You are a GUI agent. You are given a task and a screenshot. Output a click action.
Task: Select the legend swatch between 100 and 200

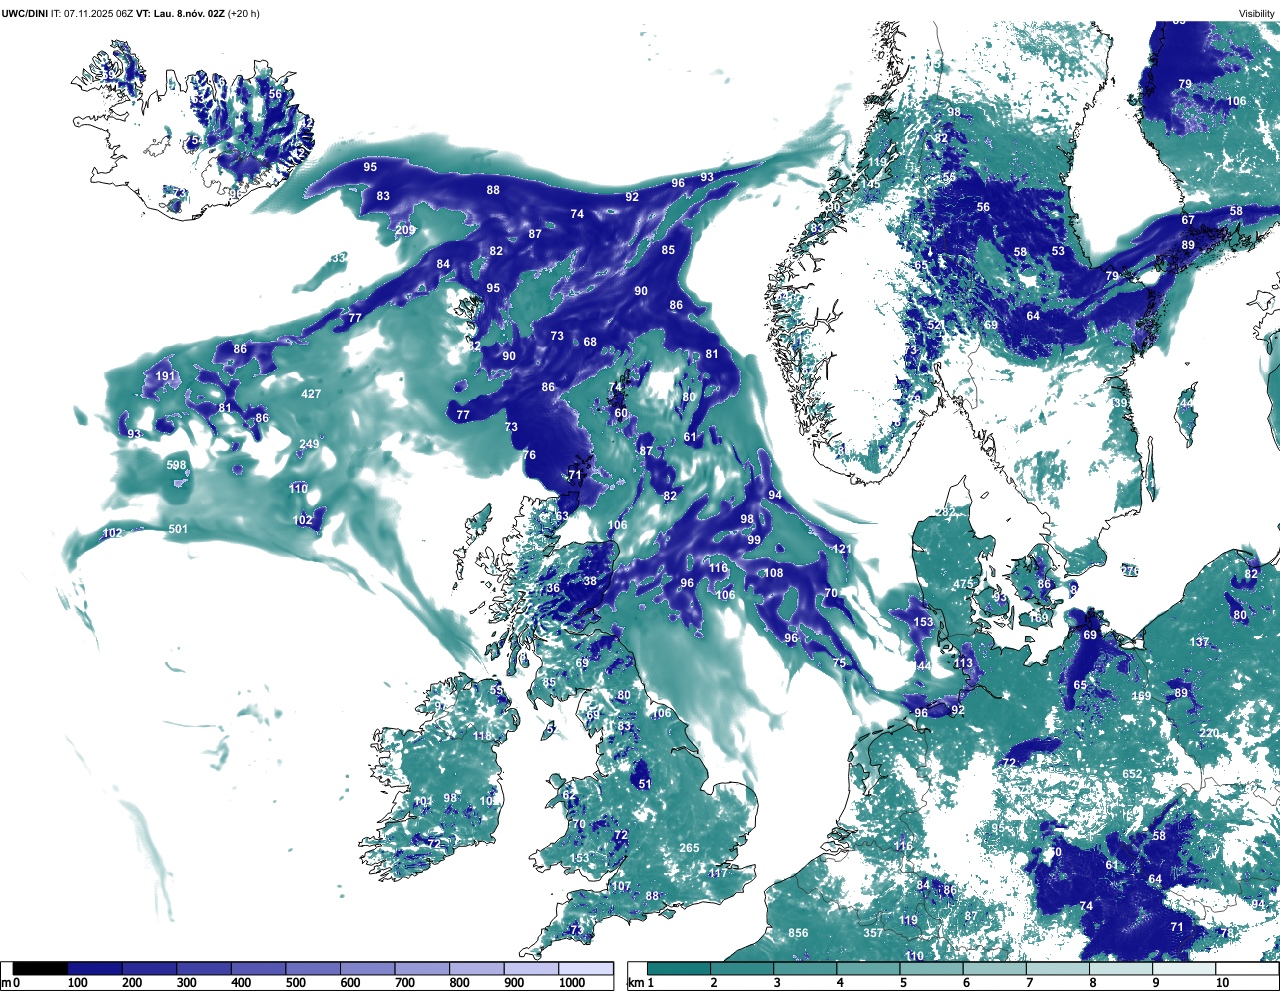(x=95, y=968)
